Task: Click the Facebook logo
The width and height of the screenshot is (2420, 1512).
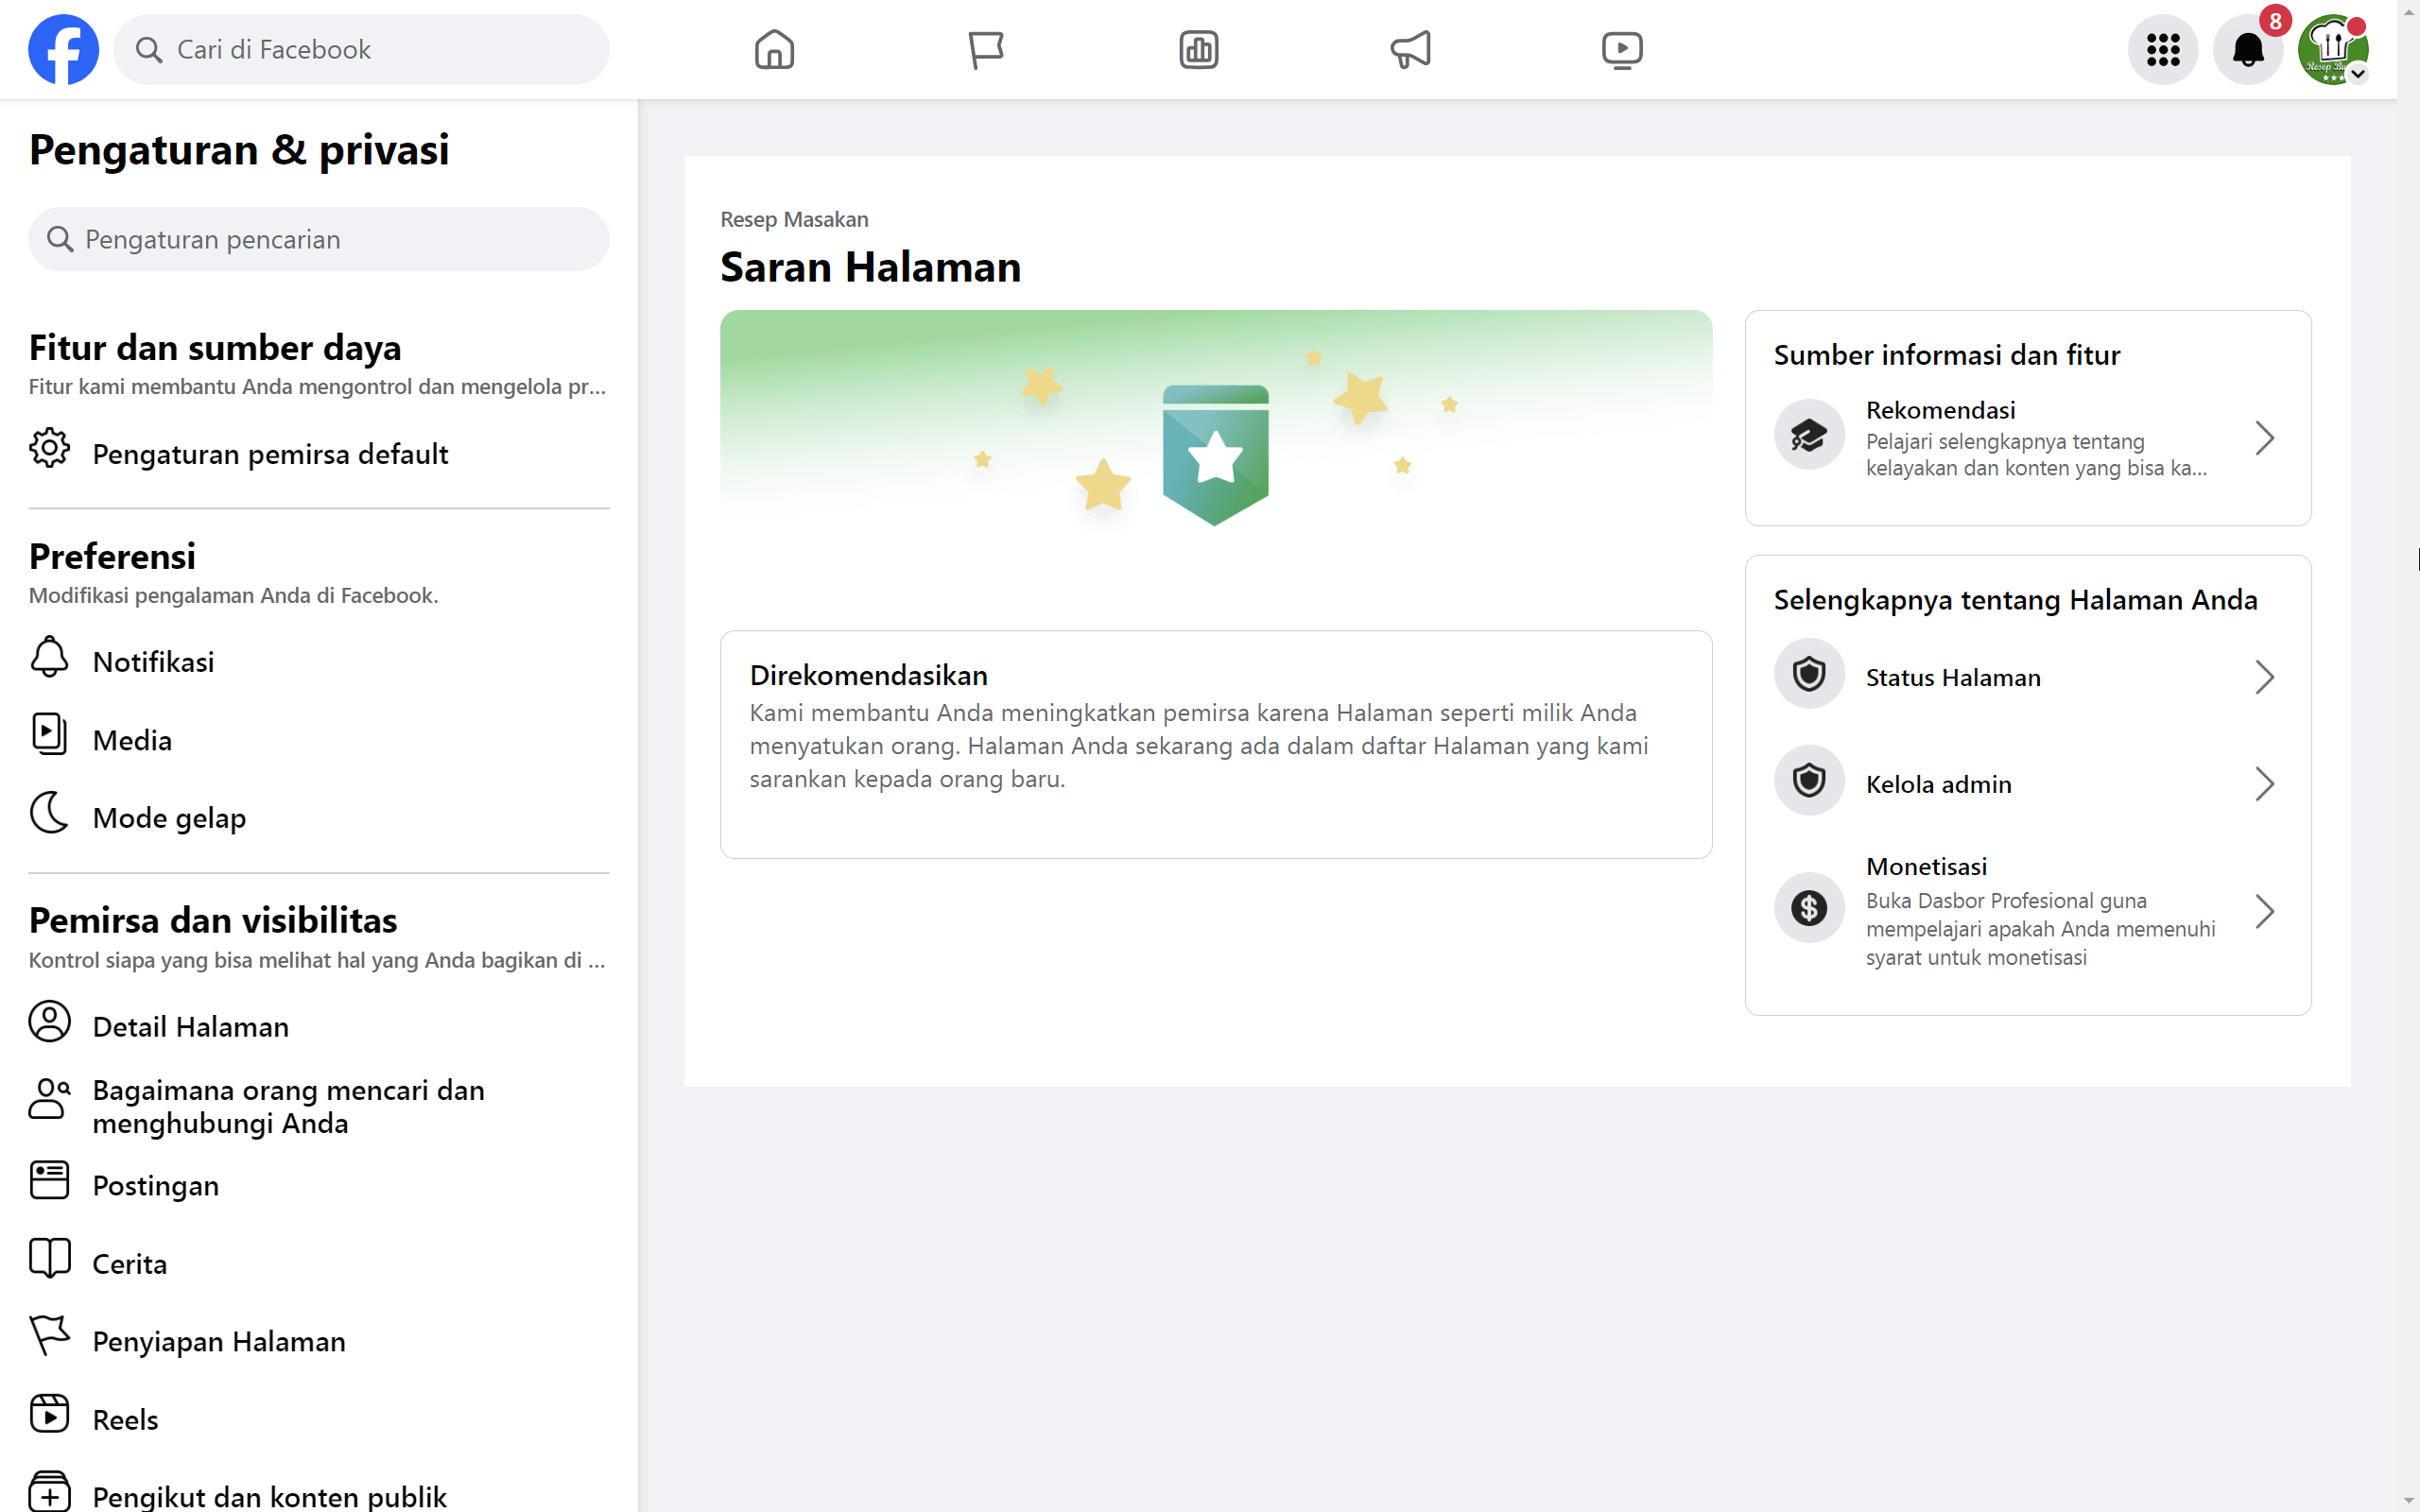Action: [x=63, y=48]
